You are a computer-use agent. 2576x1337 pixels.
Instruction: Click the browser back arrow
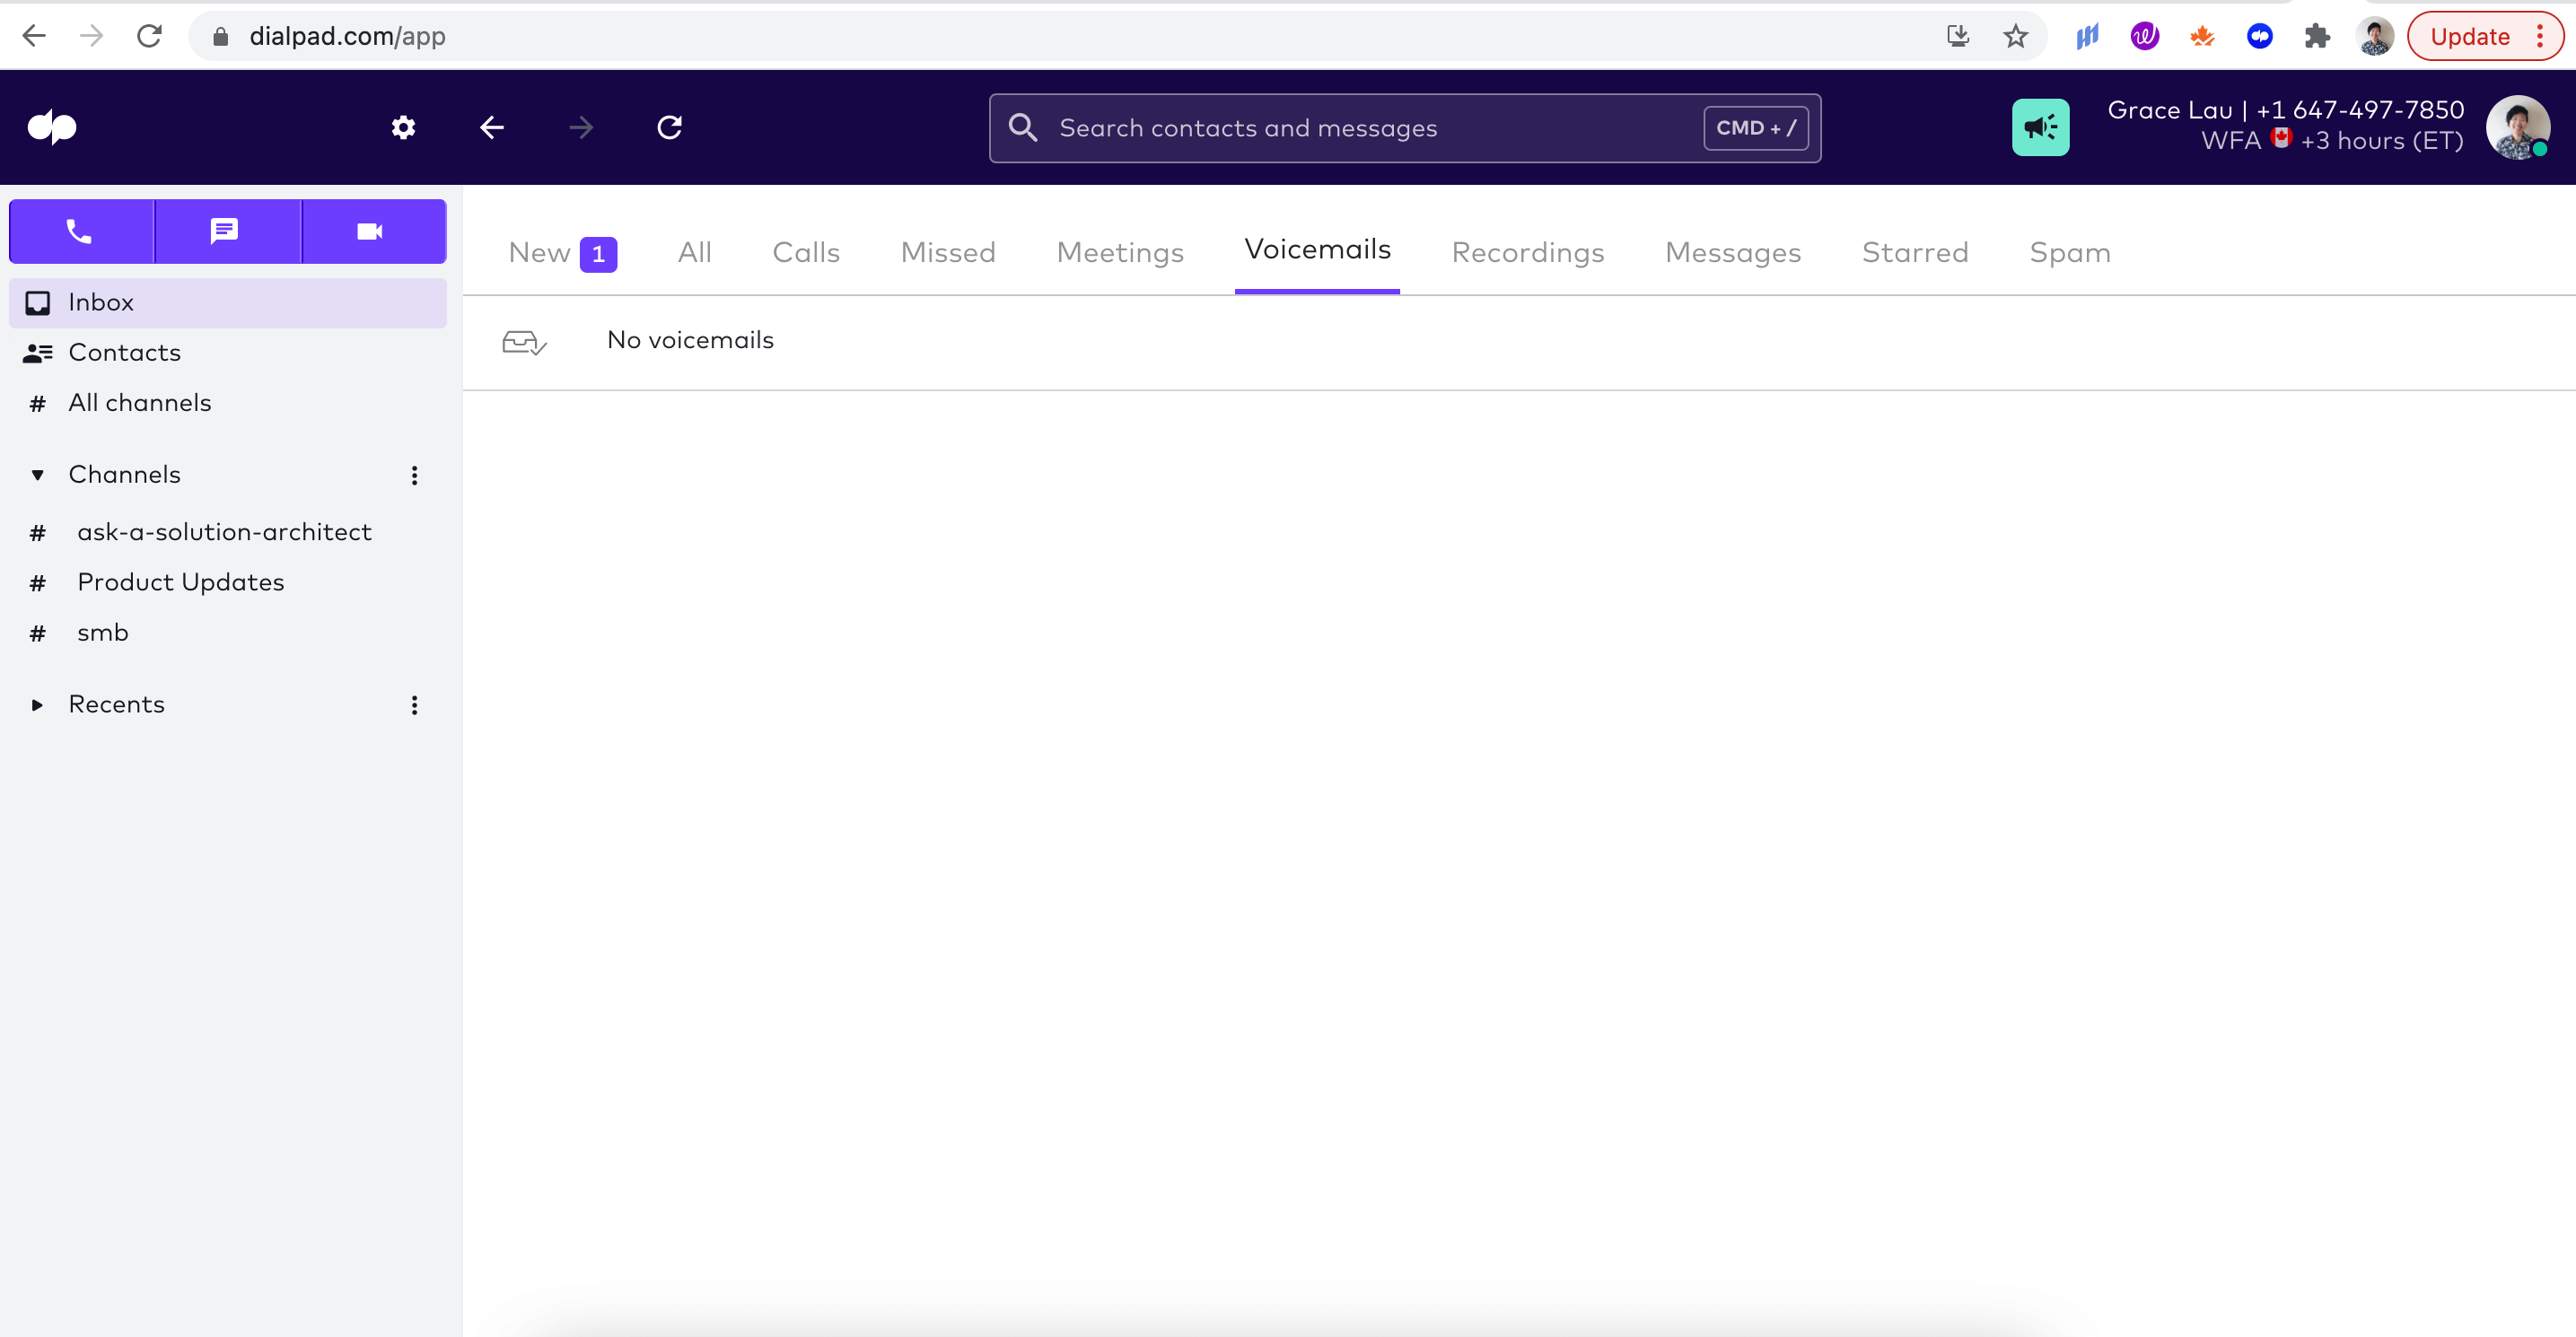pyautogui.click(x=34, y=36)
